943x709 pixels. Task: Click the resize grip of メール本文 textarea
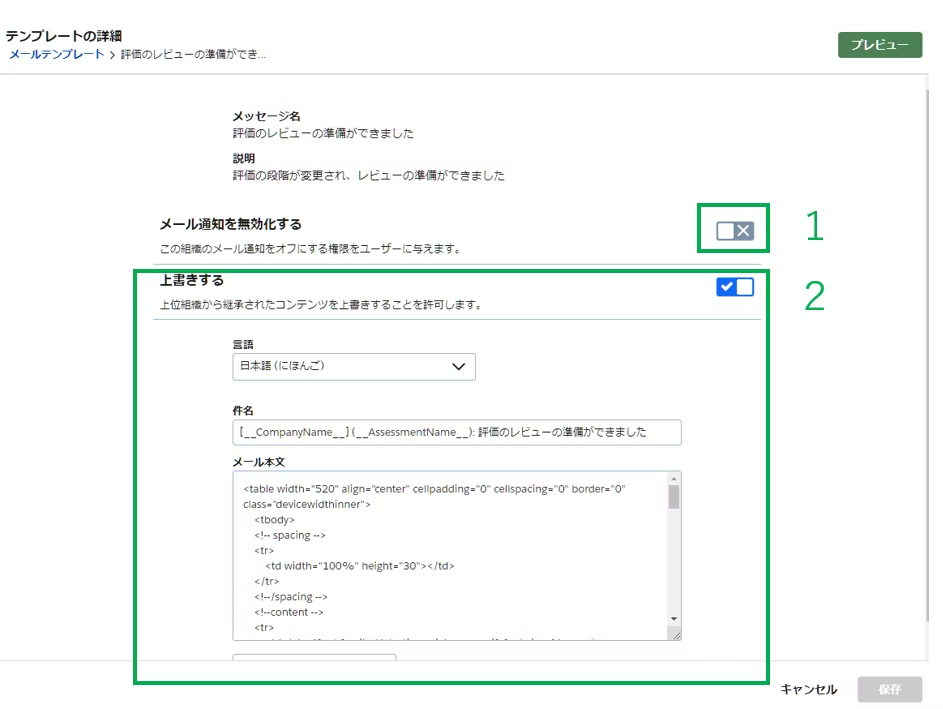[x=675, y=634]
